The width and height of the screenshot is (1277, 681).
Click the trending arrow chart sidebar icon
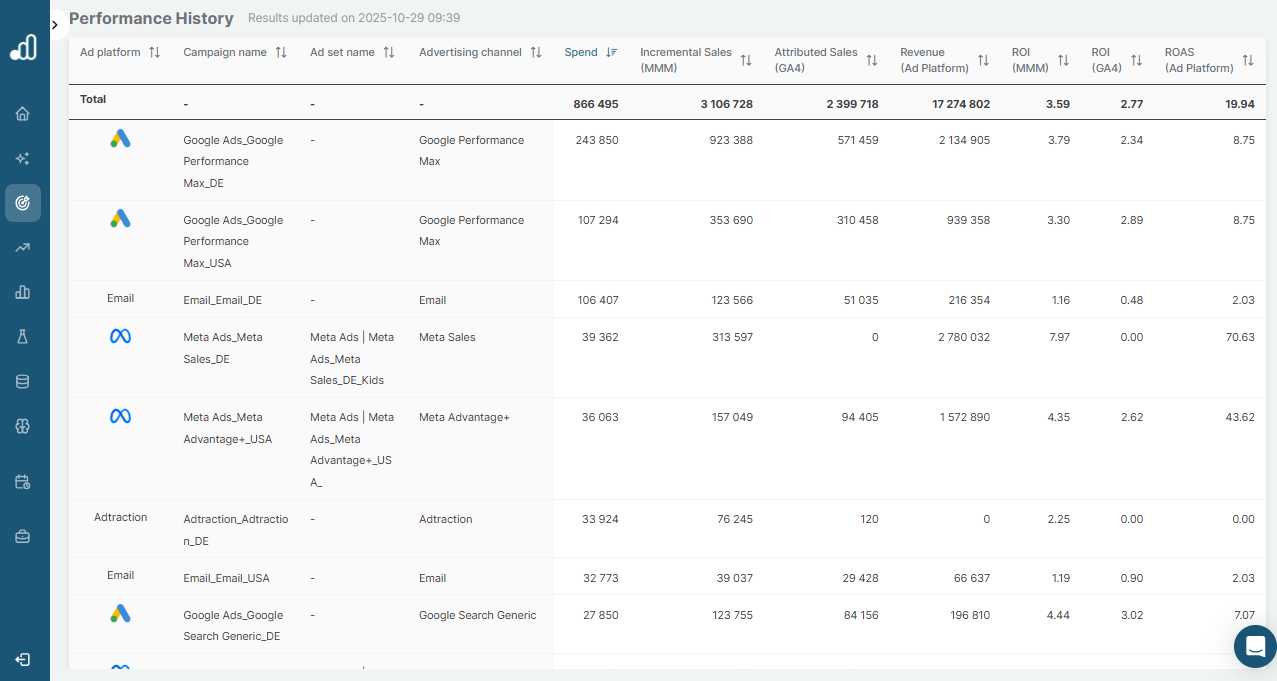coord(22,248)
